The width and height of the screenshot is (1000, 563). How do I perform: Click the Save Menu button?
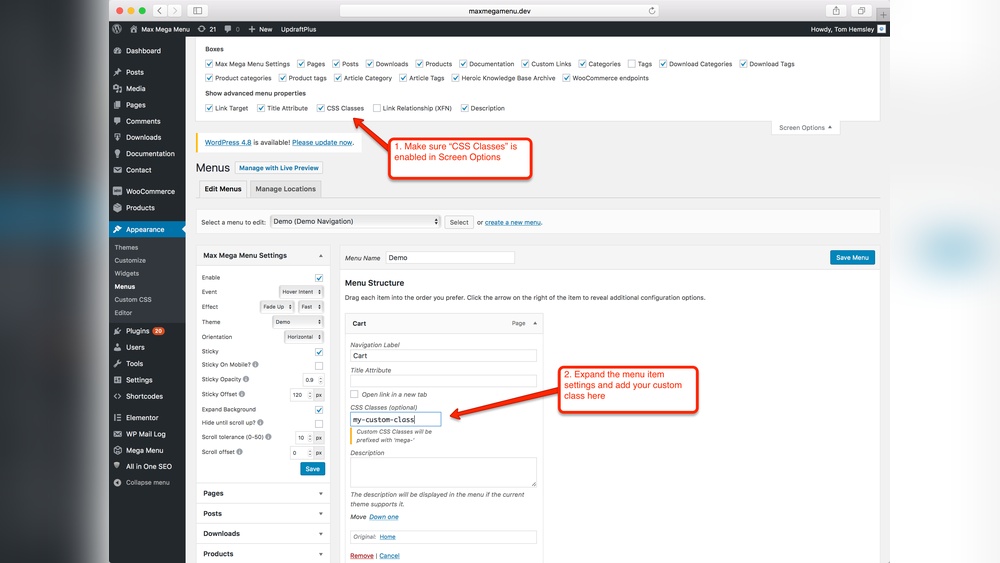click(x=852, y=258)
